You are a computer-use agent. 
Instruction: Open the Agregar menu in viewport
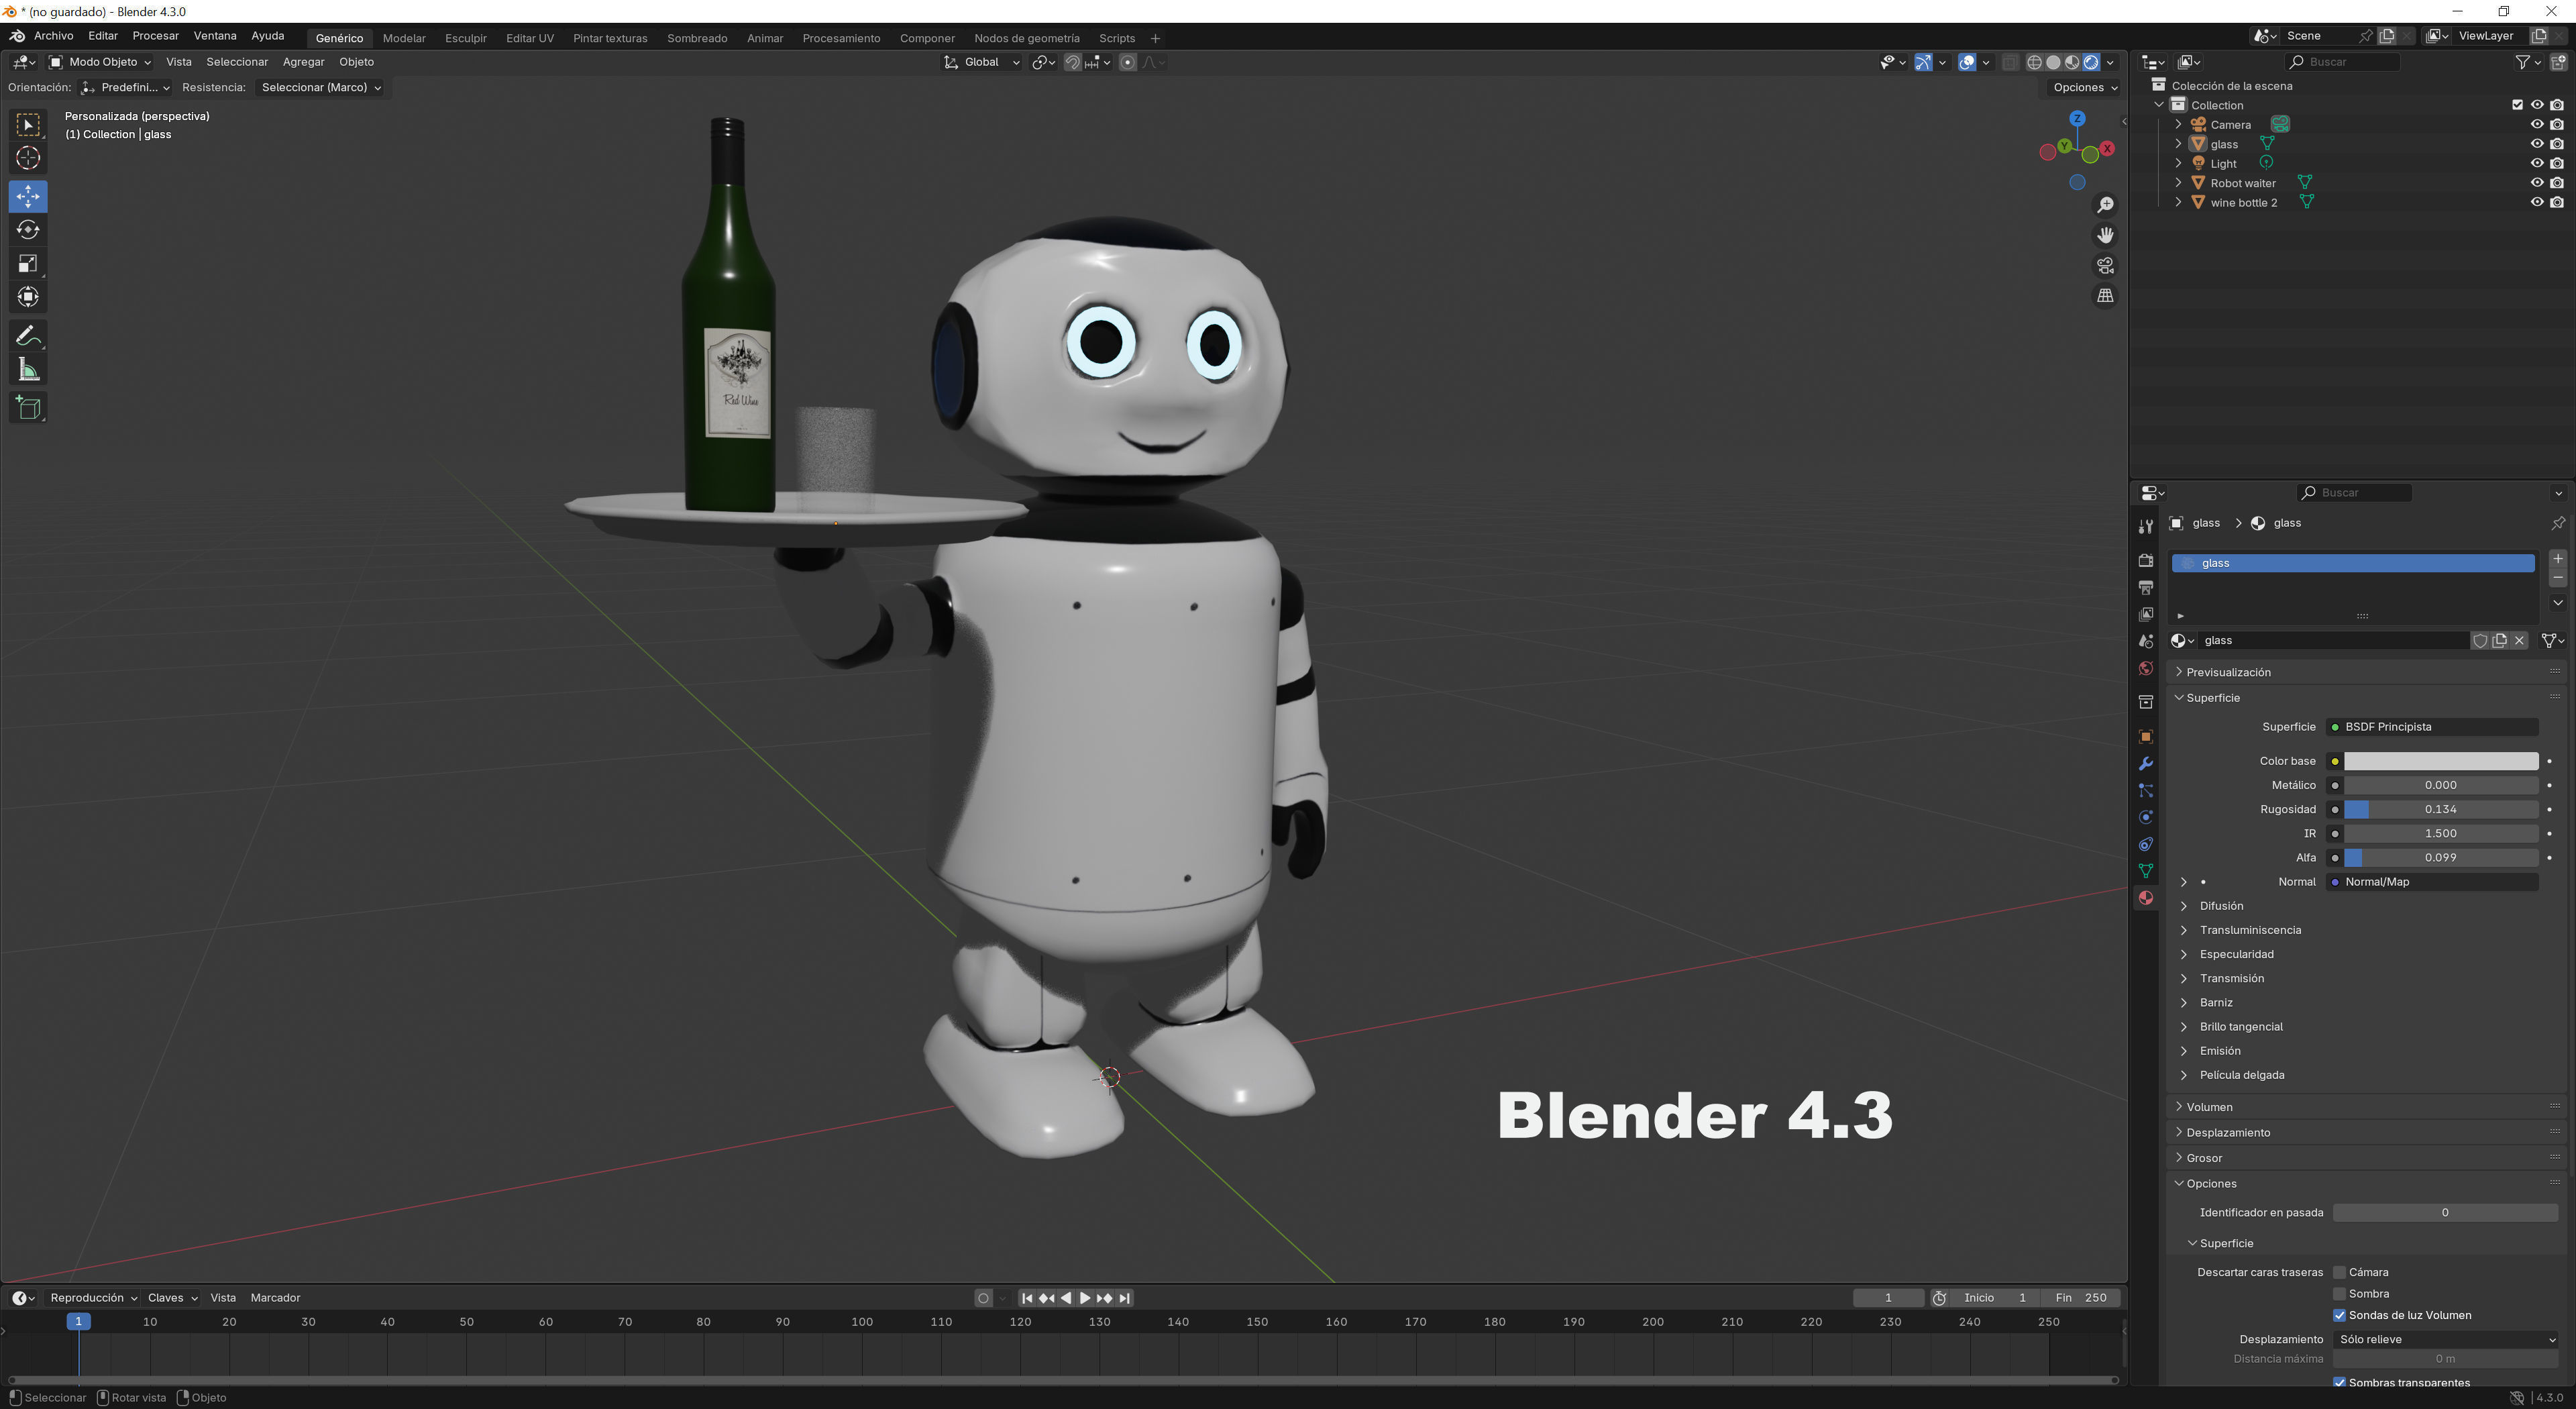pos(303,62)
